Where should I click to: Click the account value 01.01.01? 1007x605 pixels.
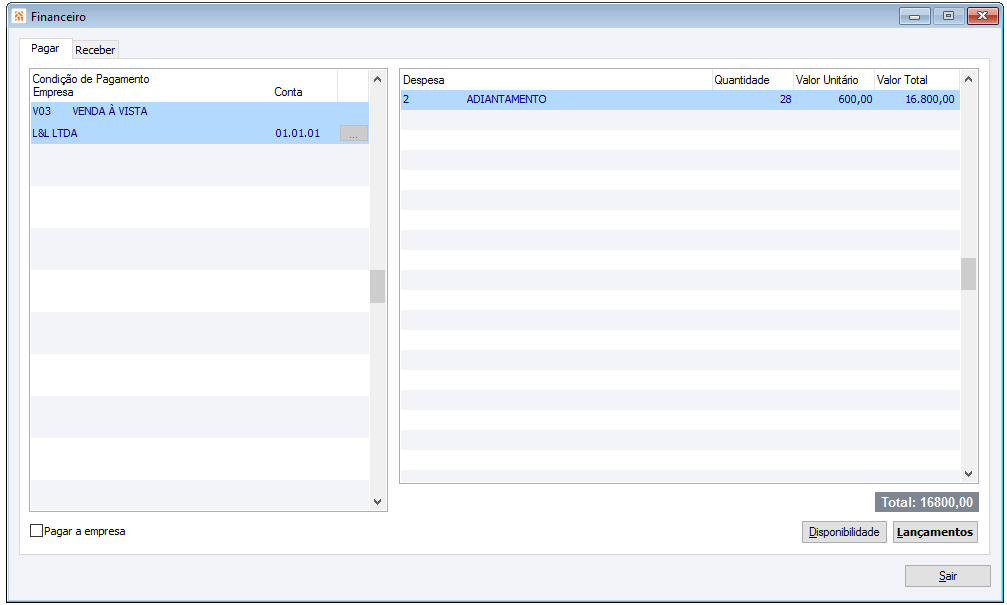tap(297, 133)
